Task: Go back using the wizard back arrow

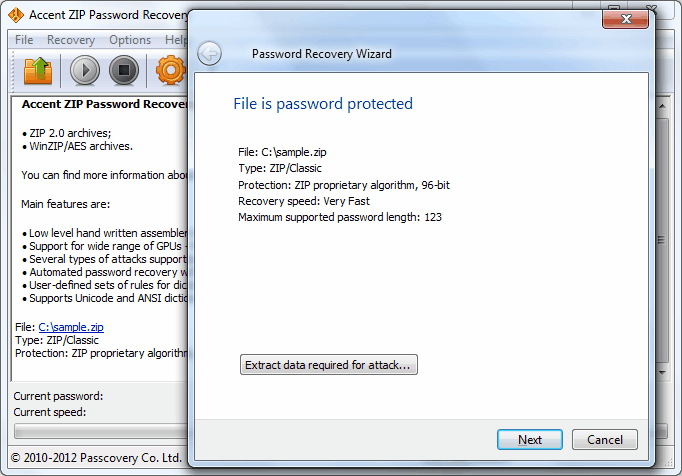Action: tap(209, 54)
